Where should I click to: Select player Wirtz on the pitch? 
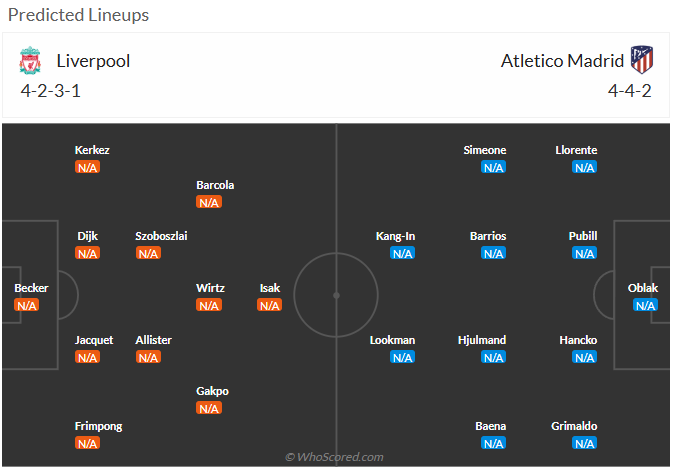(210, 288)
